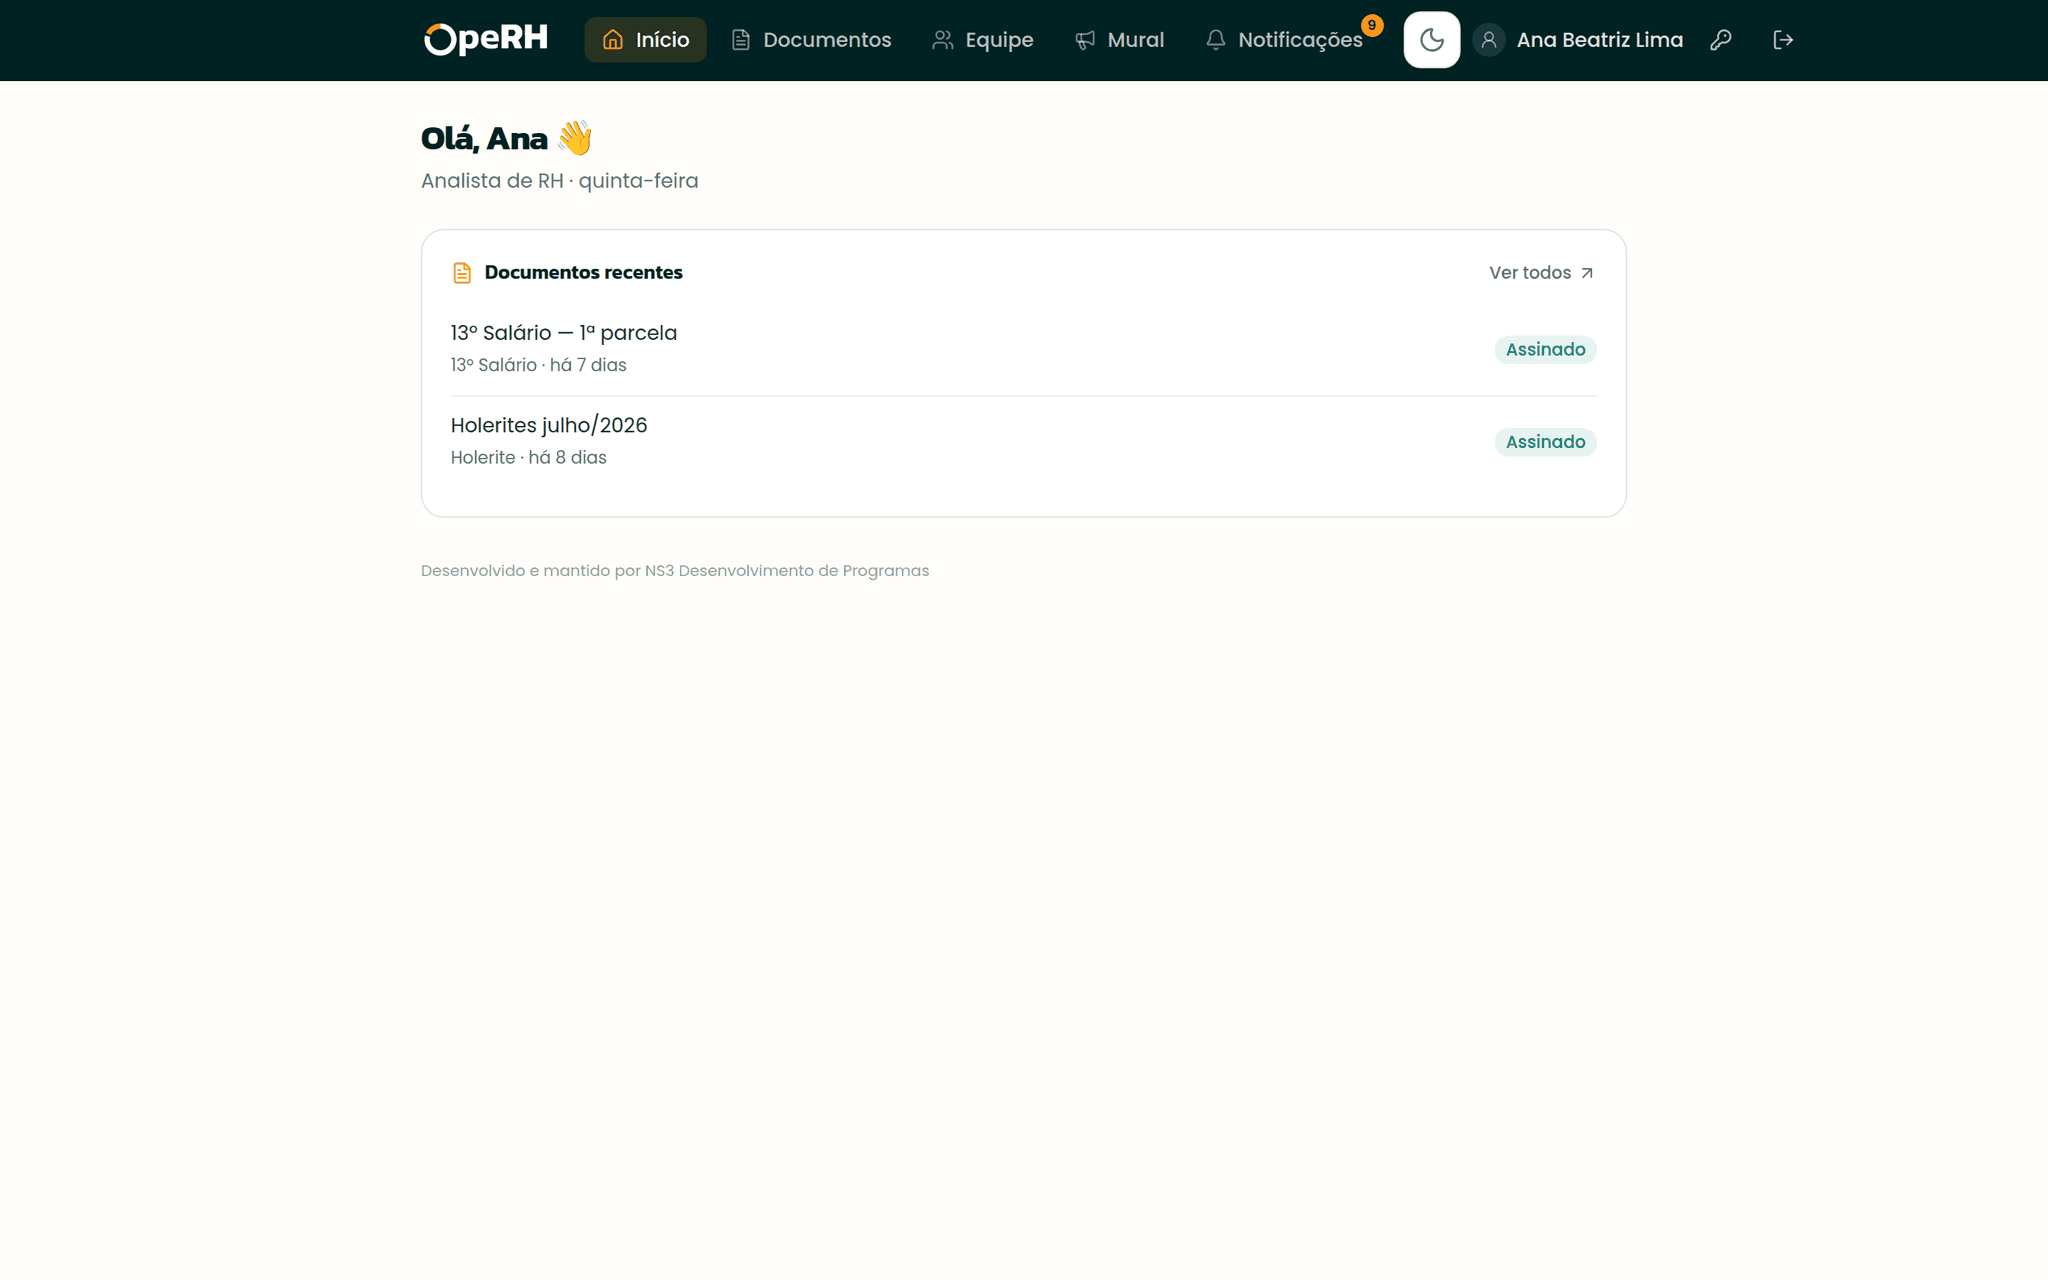2048x1280 pixels.
Task: Click the OpeRH logo
Action: click(486, 39)
